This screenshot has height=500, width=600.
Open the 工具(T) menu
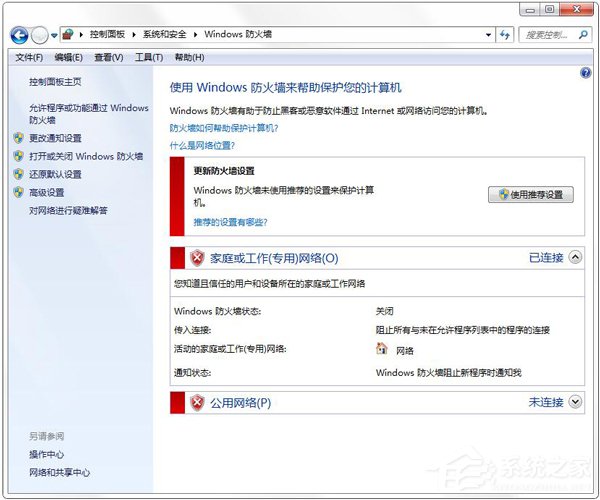coord(149,58)
